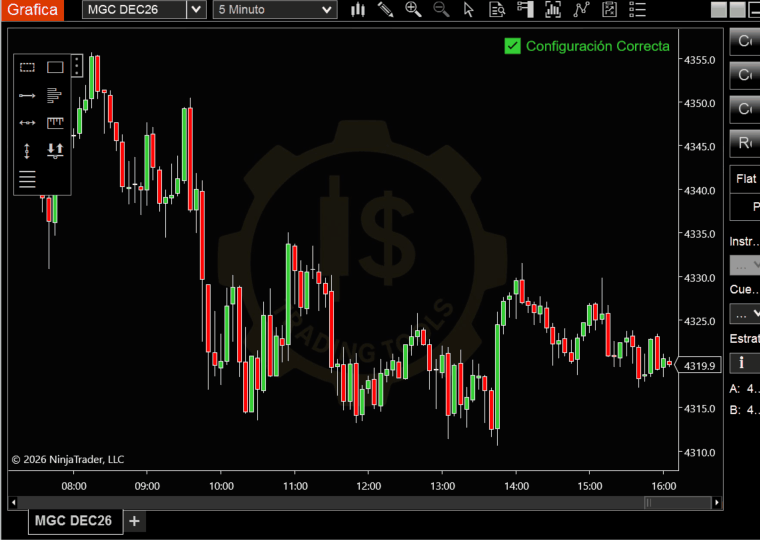The height and width of the screenshot is (540, 760).
Task: Open the disabled Instrumento dropdown
Action: click(x=745, y=266)
